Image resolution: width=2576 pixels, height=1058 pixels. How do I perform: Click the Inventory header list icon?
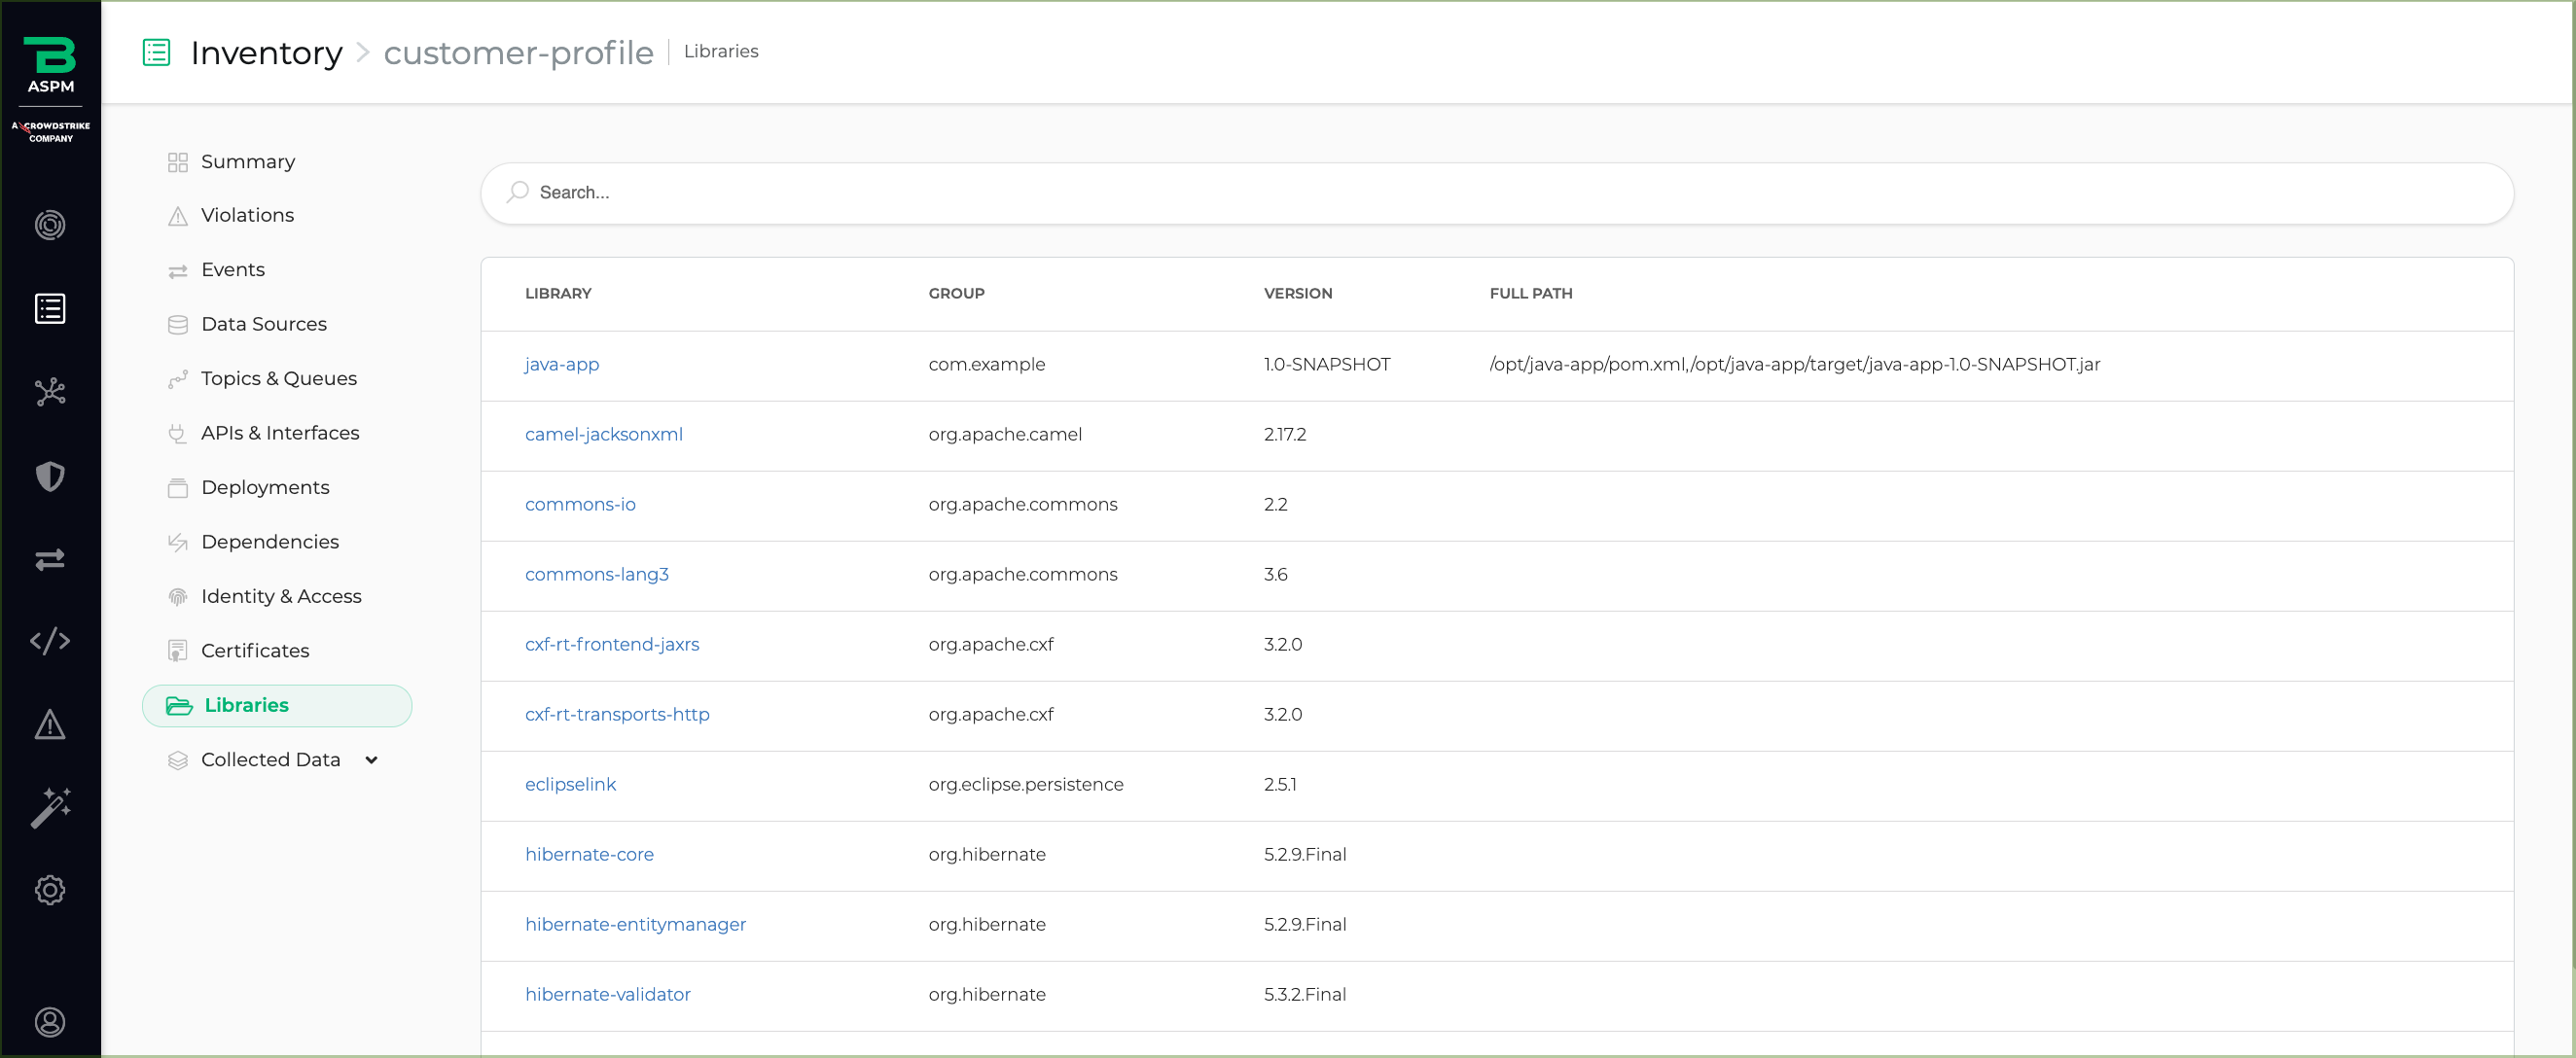point(156,52)
